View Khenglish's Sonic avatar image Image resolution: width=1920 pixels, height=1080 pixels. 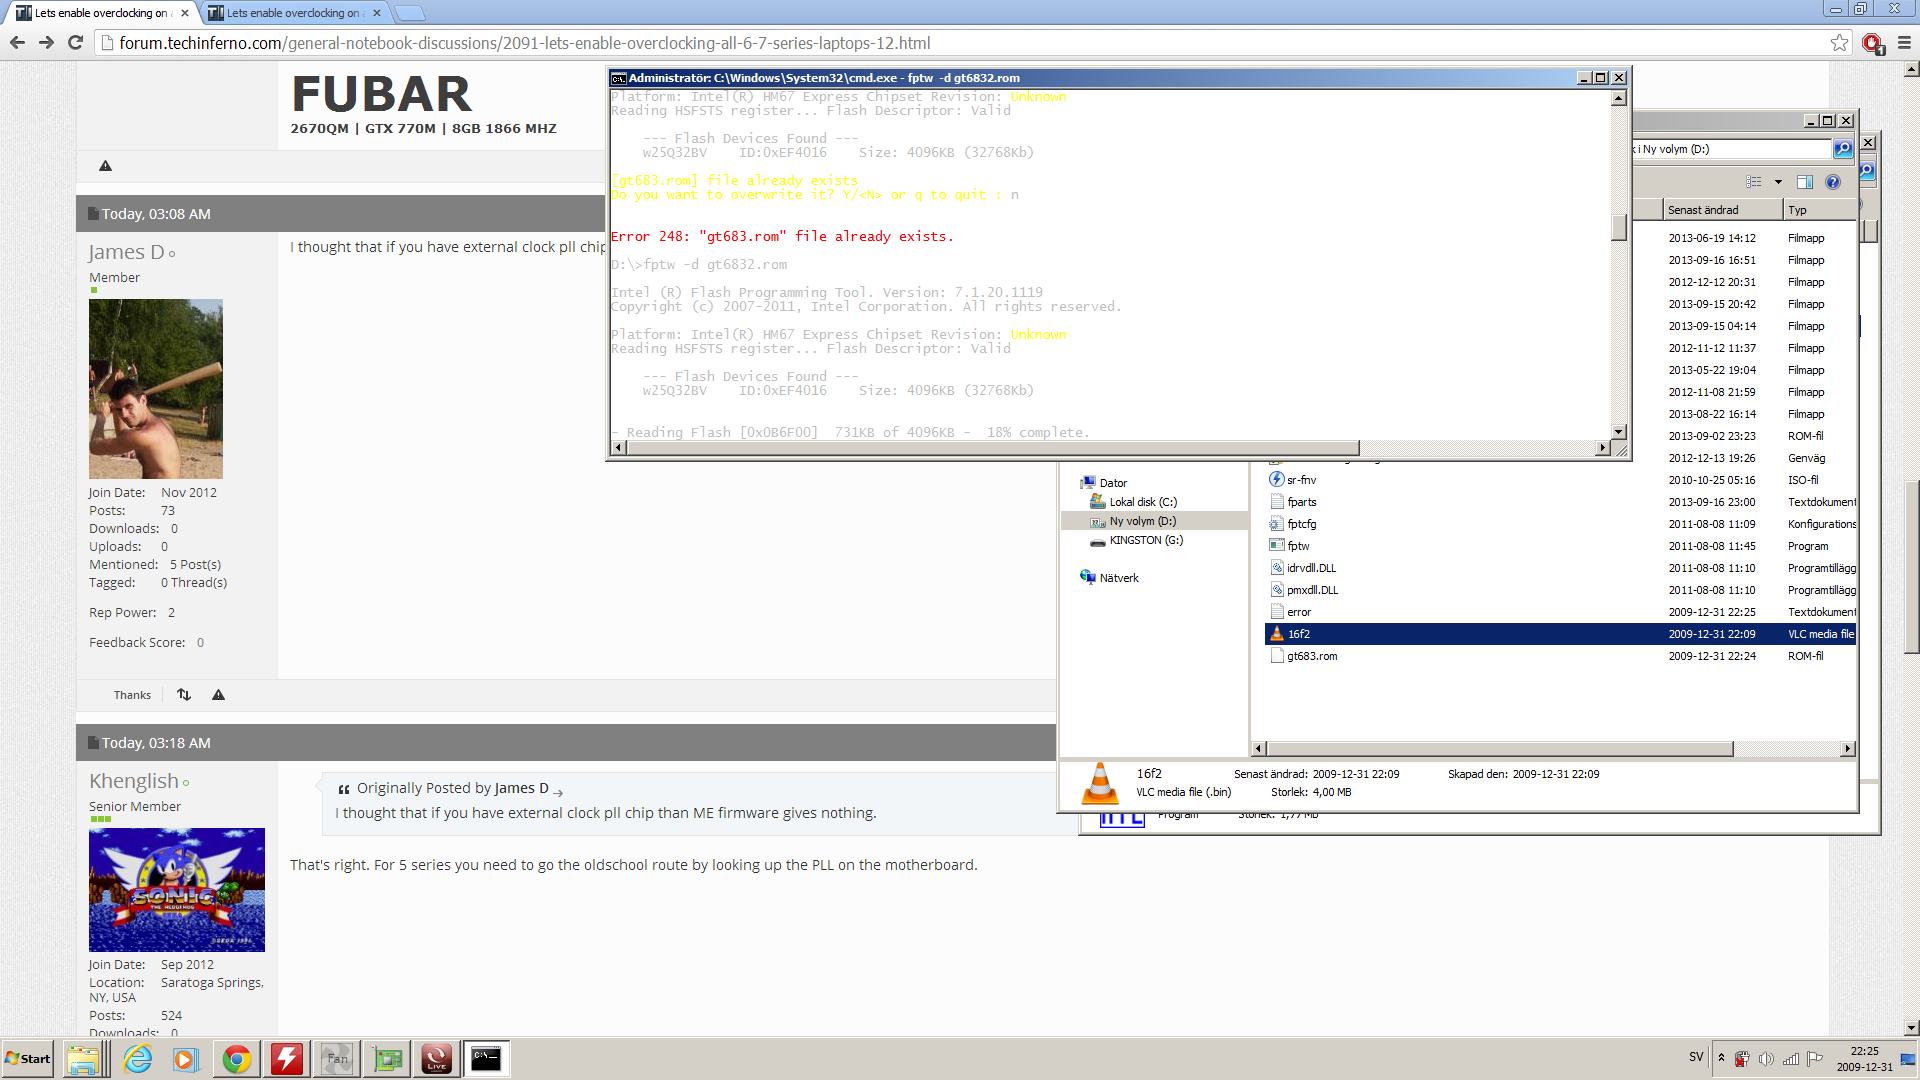tap(177, 889)
